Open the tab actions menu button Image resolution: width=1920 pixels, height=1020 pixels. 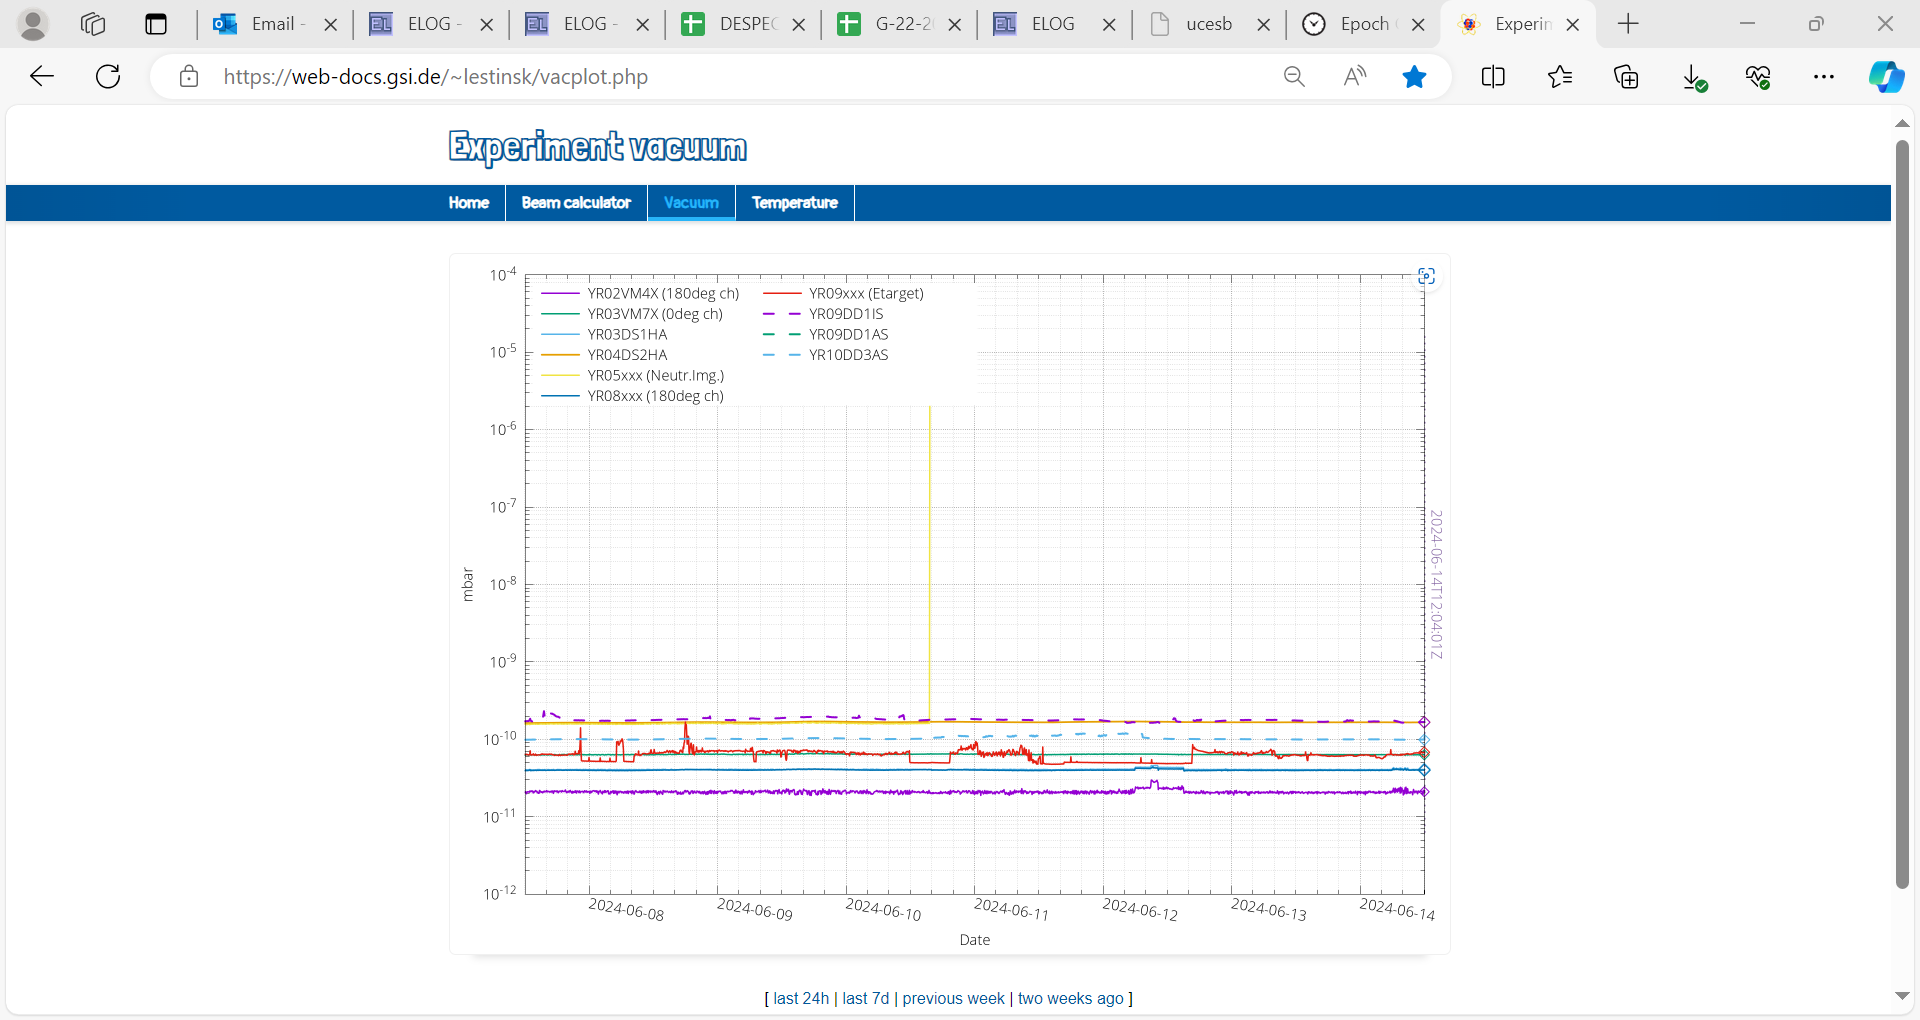(156, 24)
